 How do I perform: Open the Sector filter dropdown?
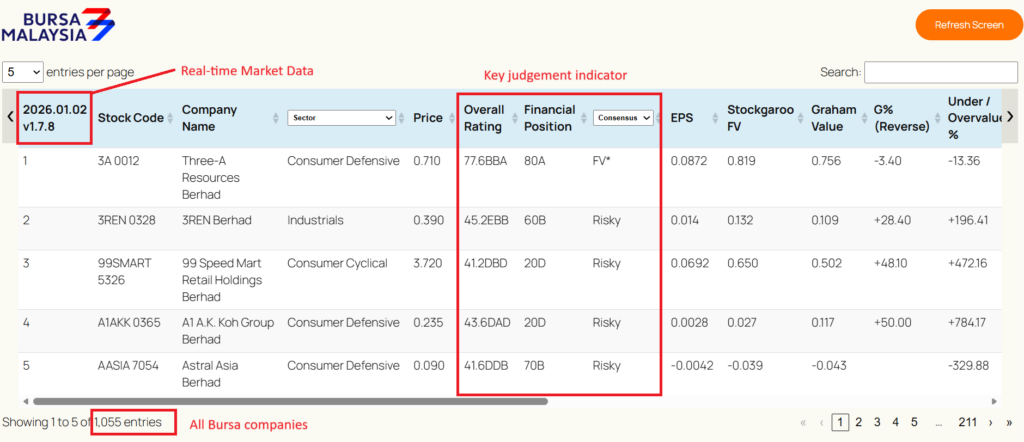[x=341, y=118]
